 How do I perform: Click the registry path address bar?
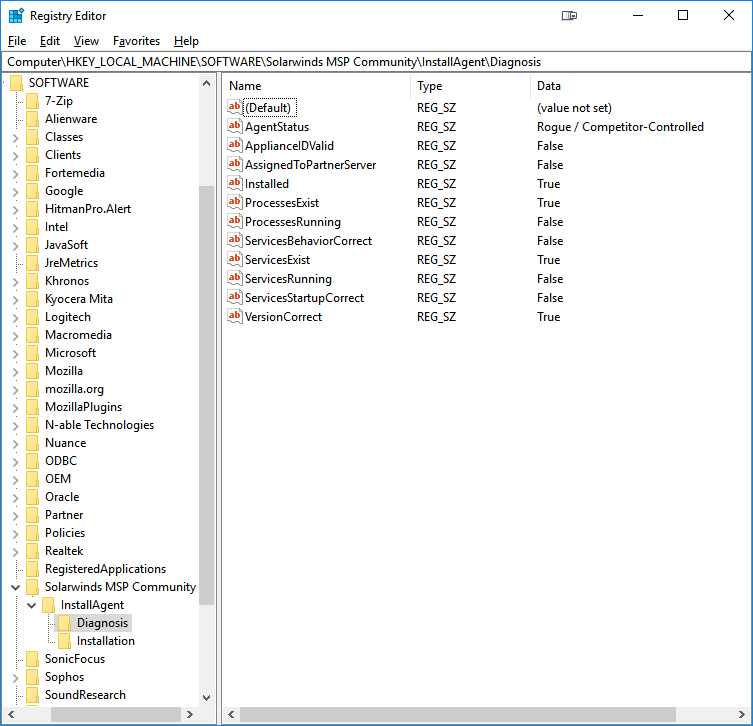pyautogui.click(x=376, y=62)
